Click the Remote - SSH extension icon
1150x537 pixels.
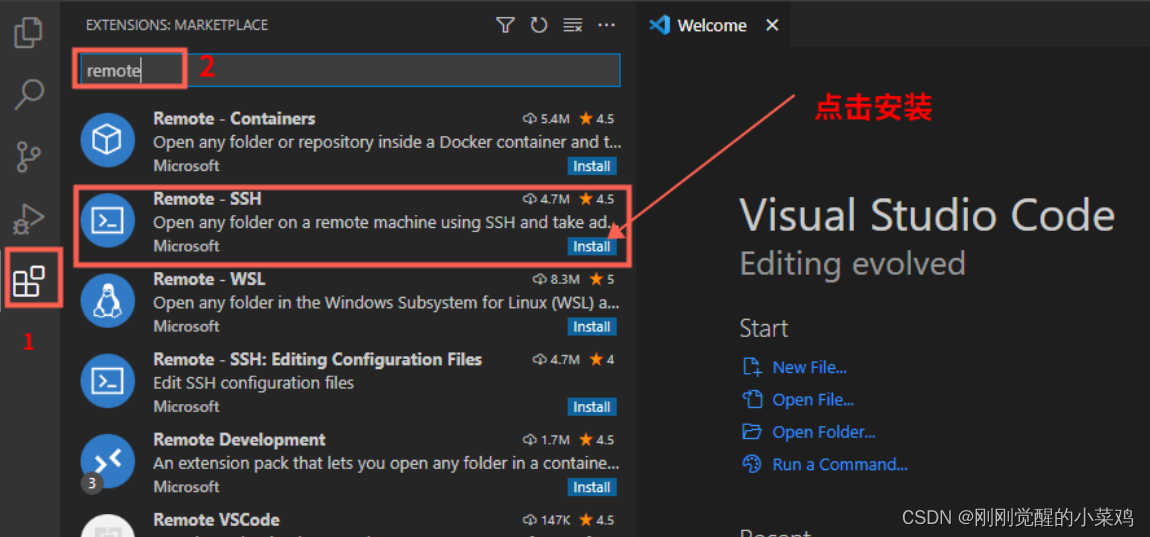click(x=107, y=220)
